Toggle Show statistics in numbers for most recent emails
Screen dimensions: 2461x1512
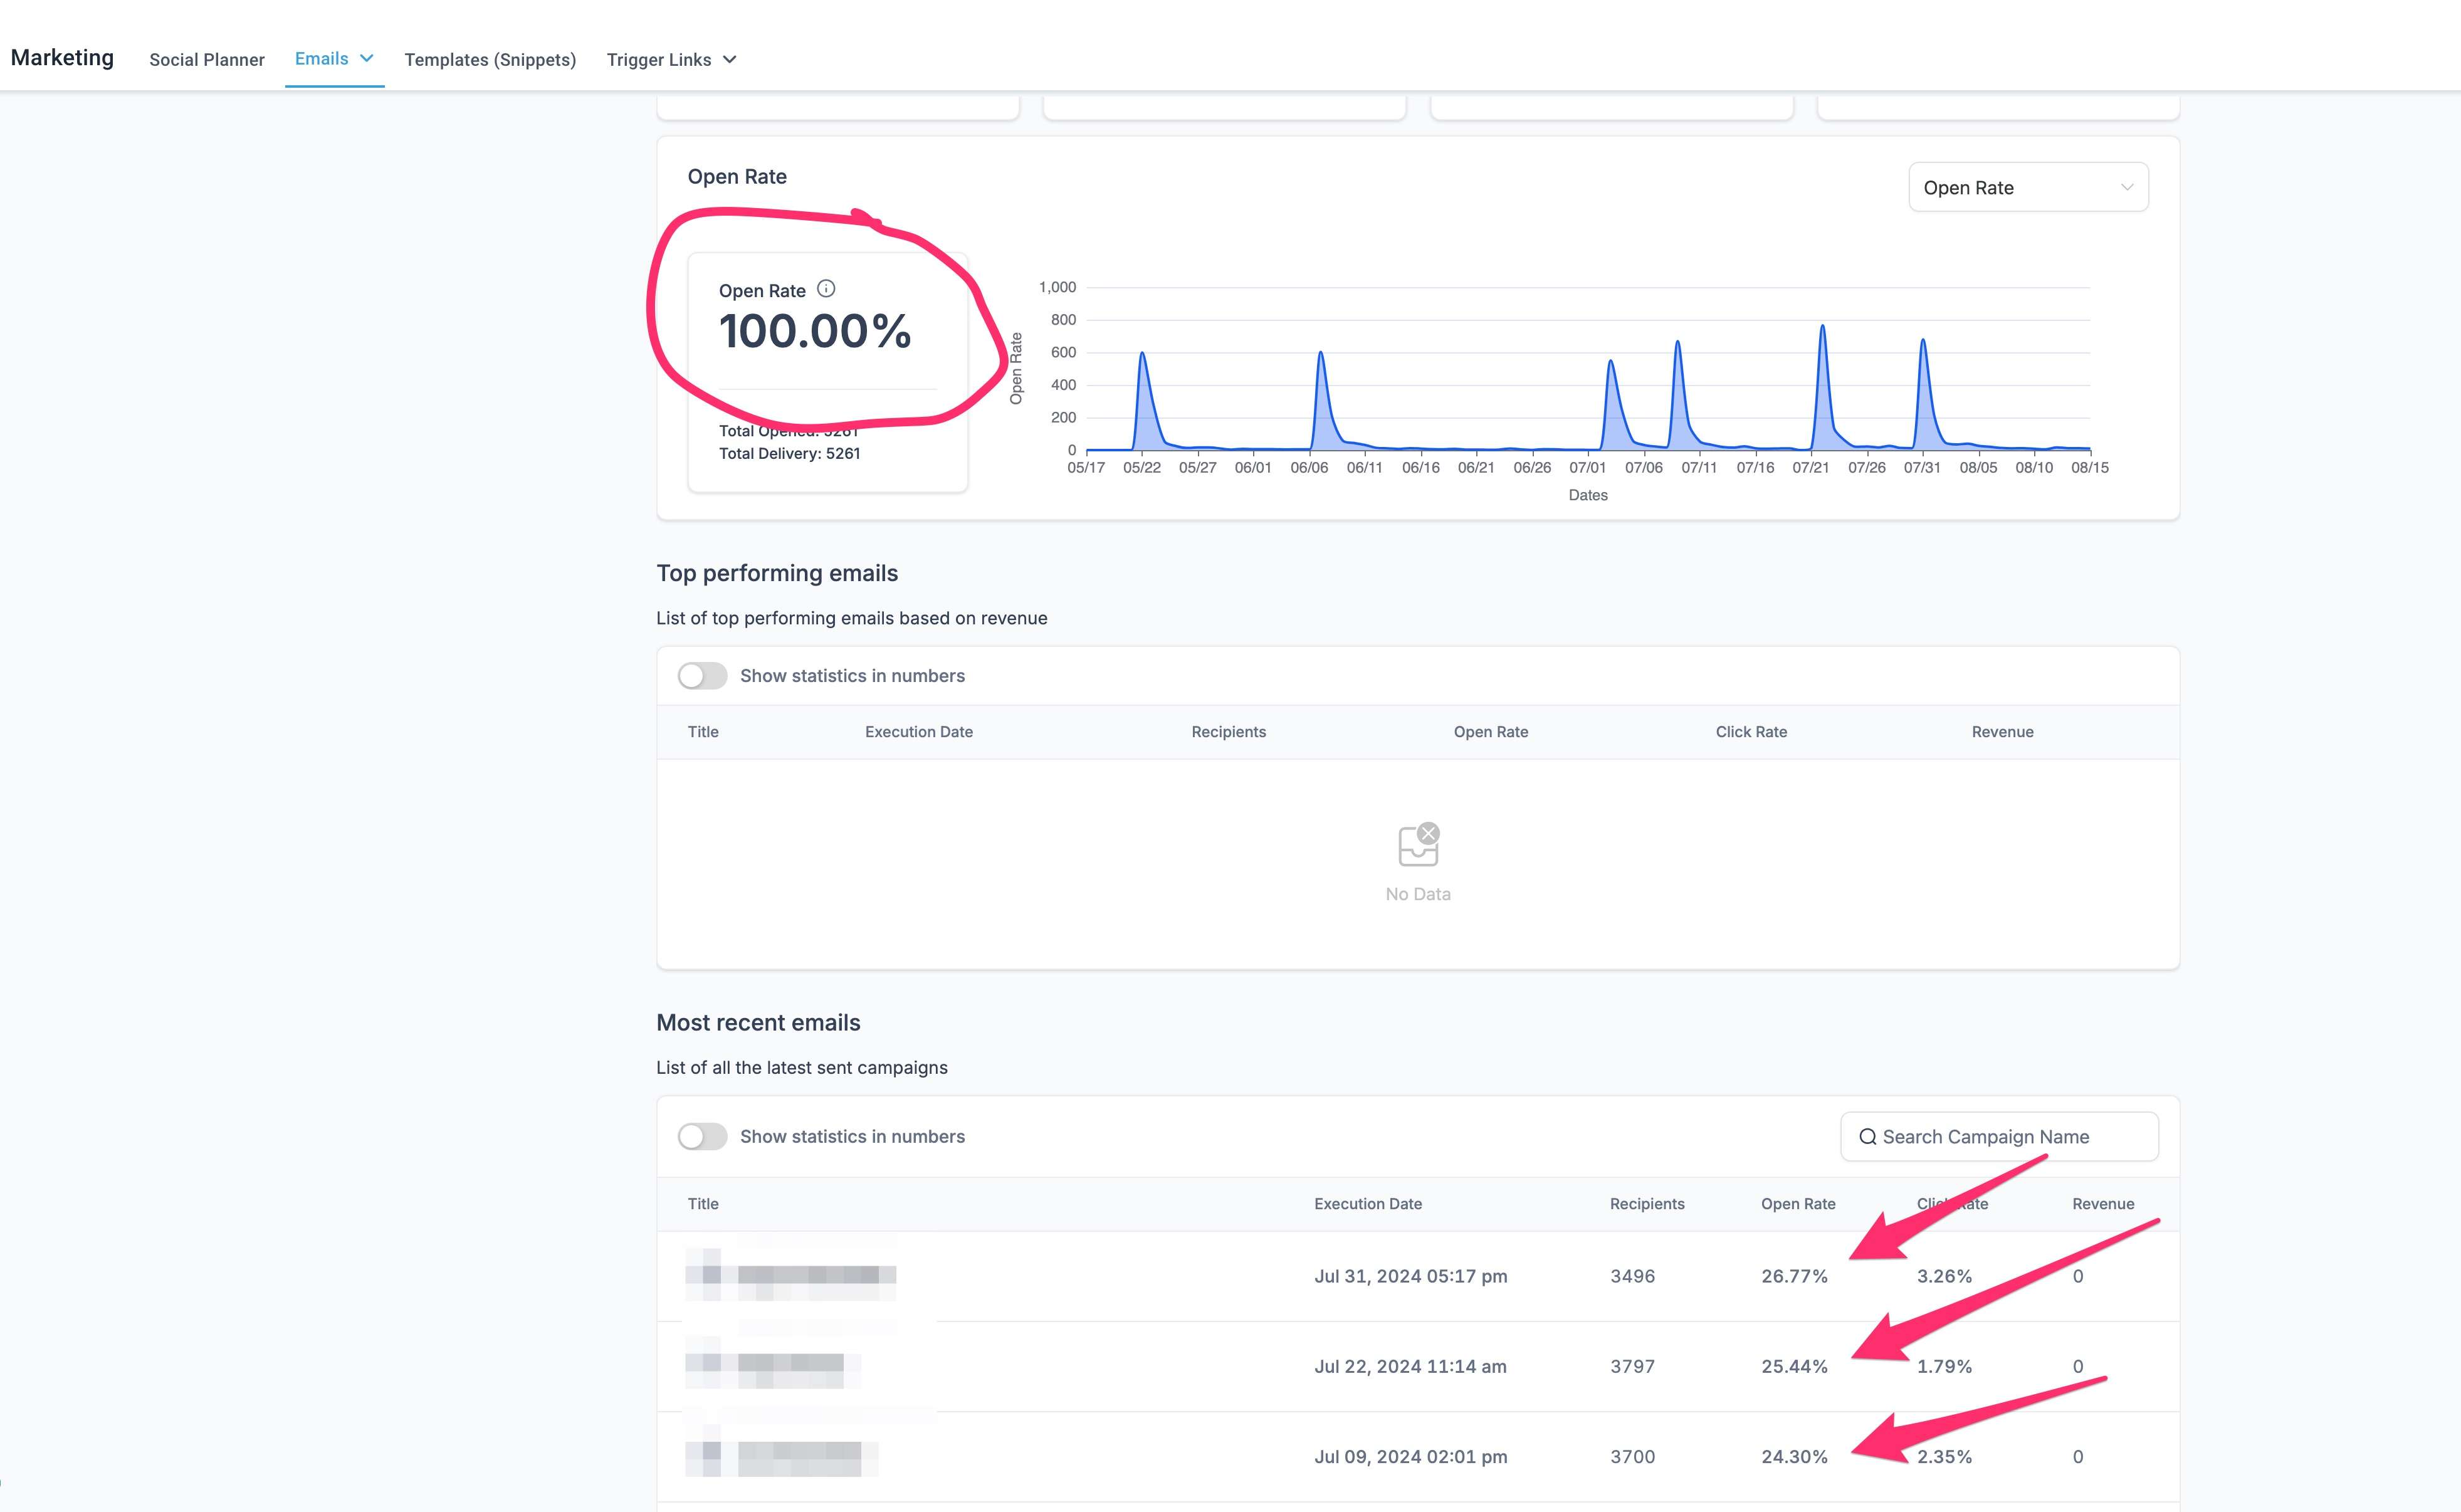point(702,1137)
